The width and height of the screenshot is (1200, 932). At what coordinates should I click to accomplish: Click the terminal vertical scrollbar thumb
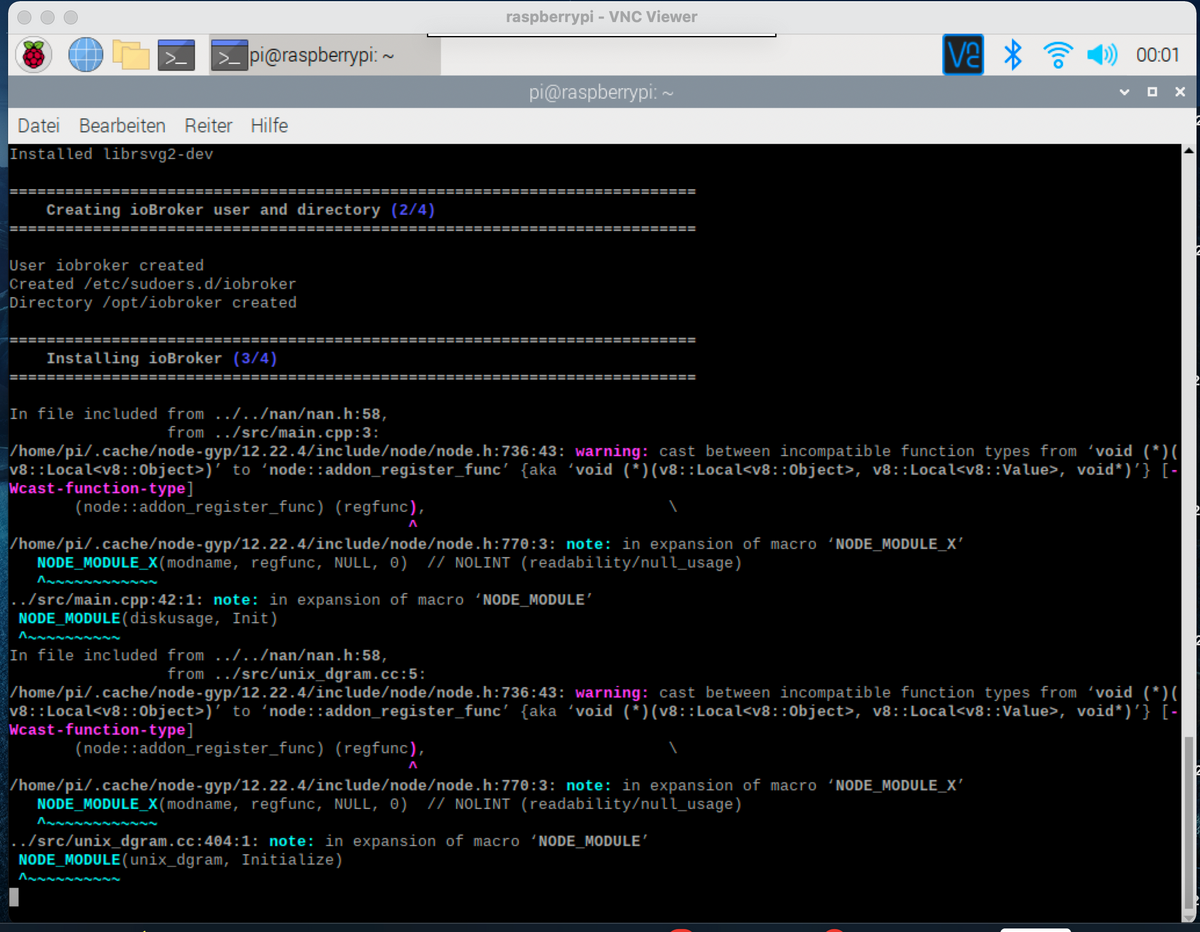[1188, 823]
